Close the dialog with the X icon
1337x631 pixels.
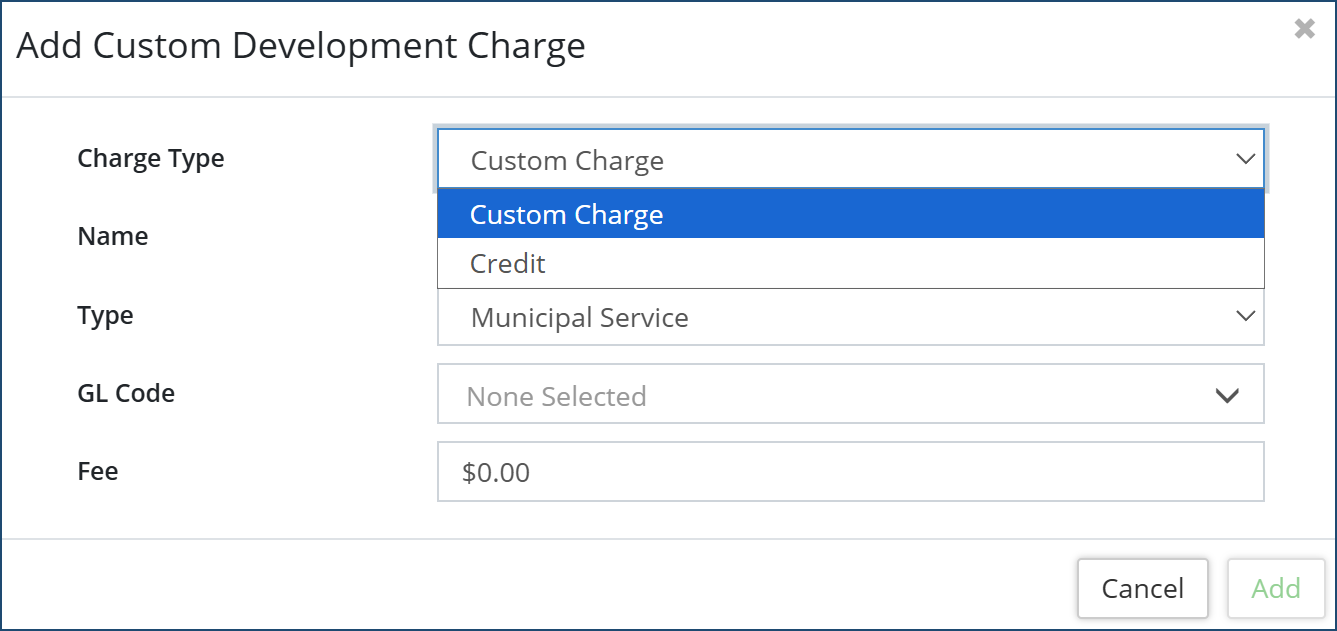(1304, 29)
